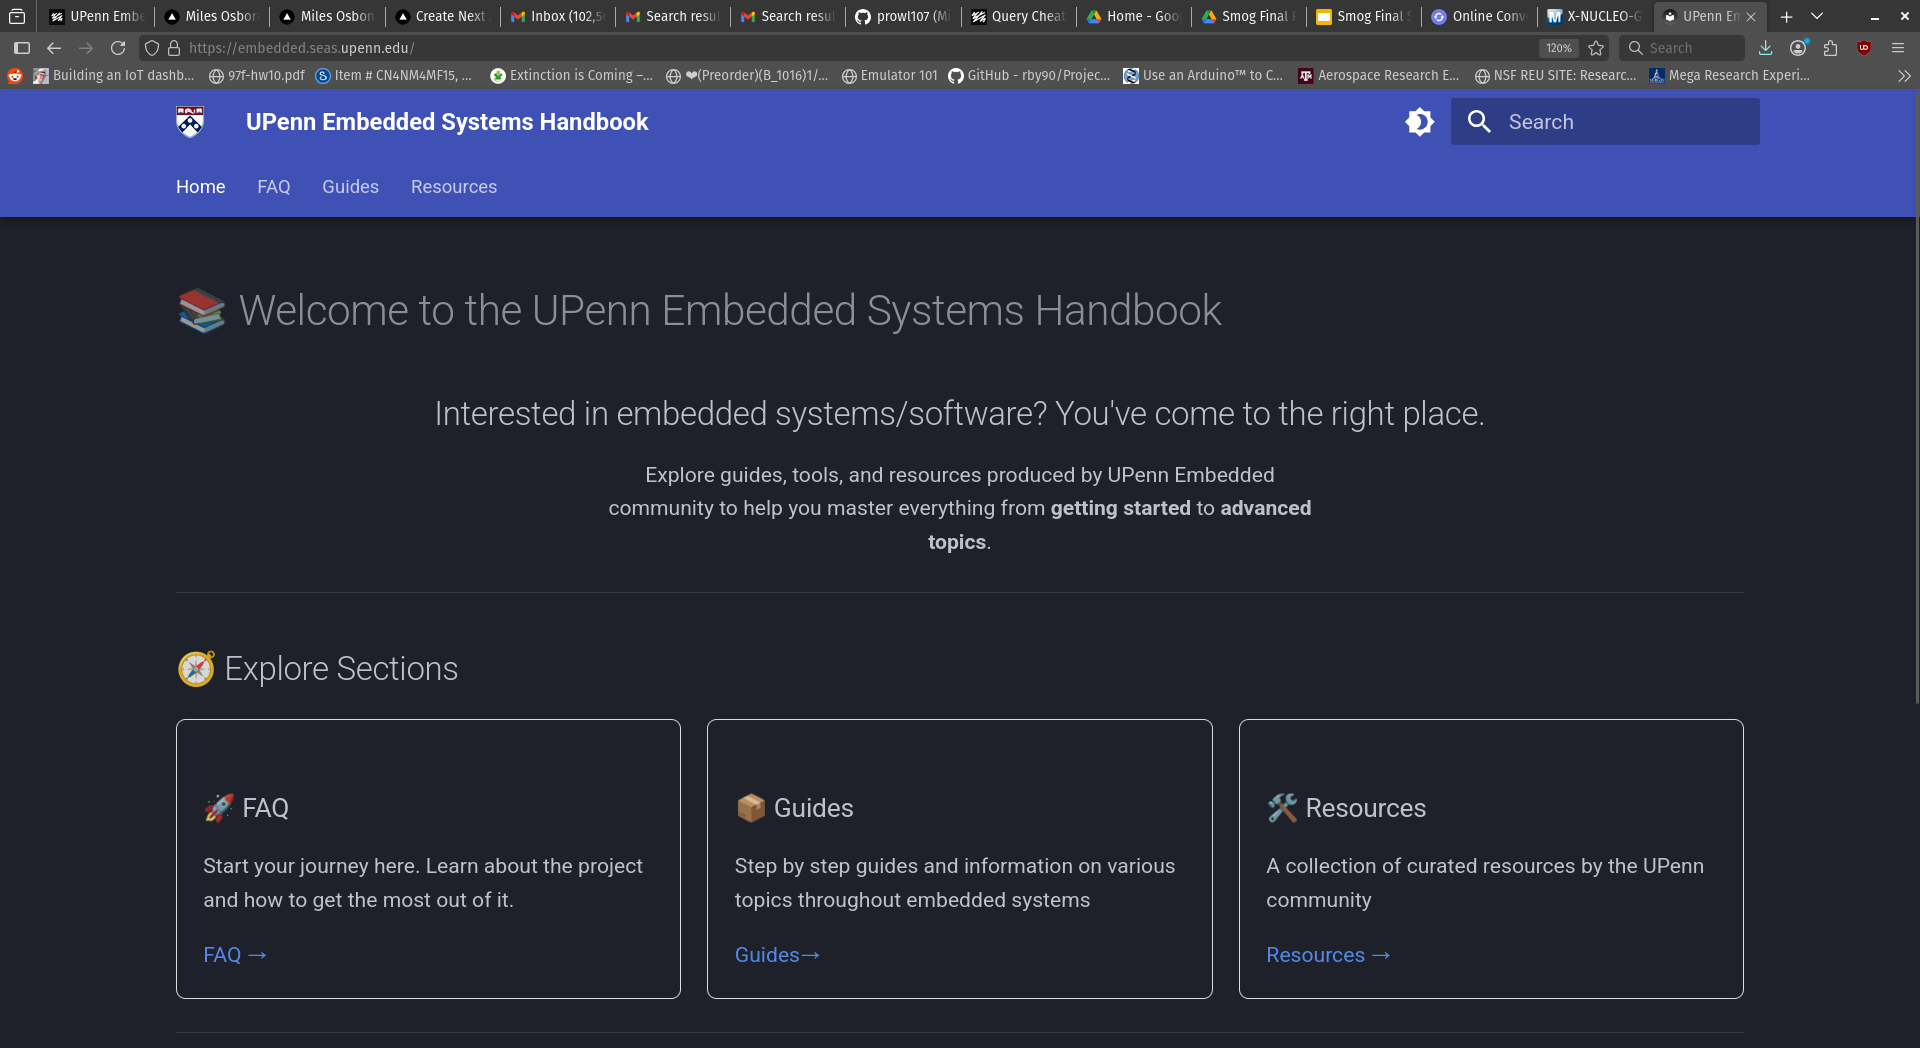Screen dimensions: 1920x1048
Task: Click the 120% zoom level badge
Action: (x=1559, y=48)
